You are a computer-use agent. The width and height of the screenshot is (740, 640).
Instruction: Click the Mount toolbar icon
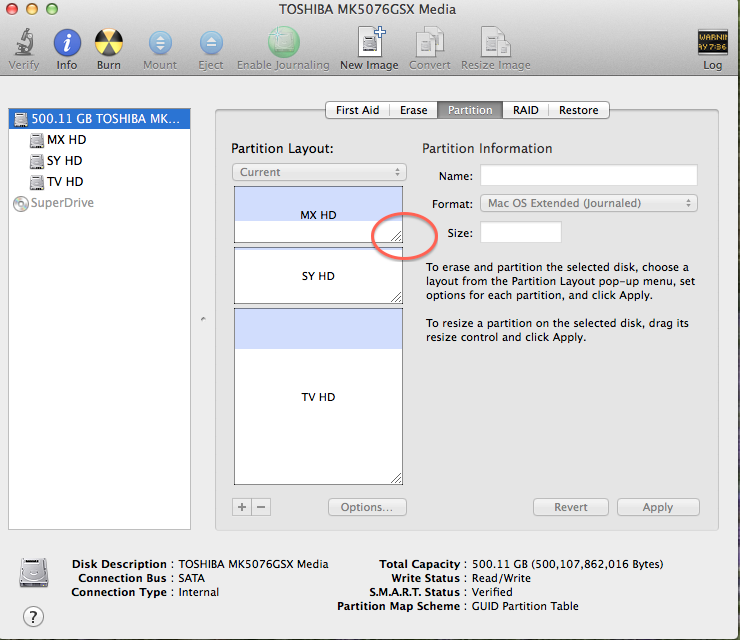[160, 43]
